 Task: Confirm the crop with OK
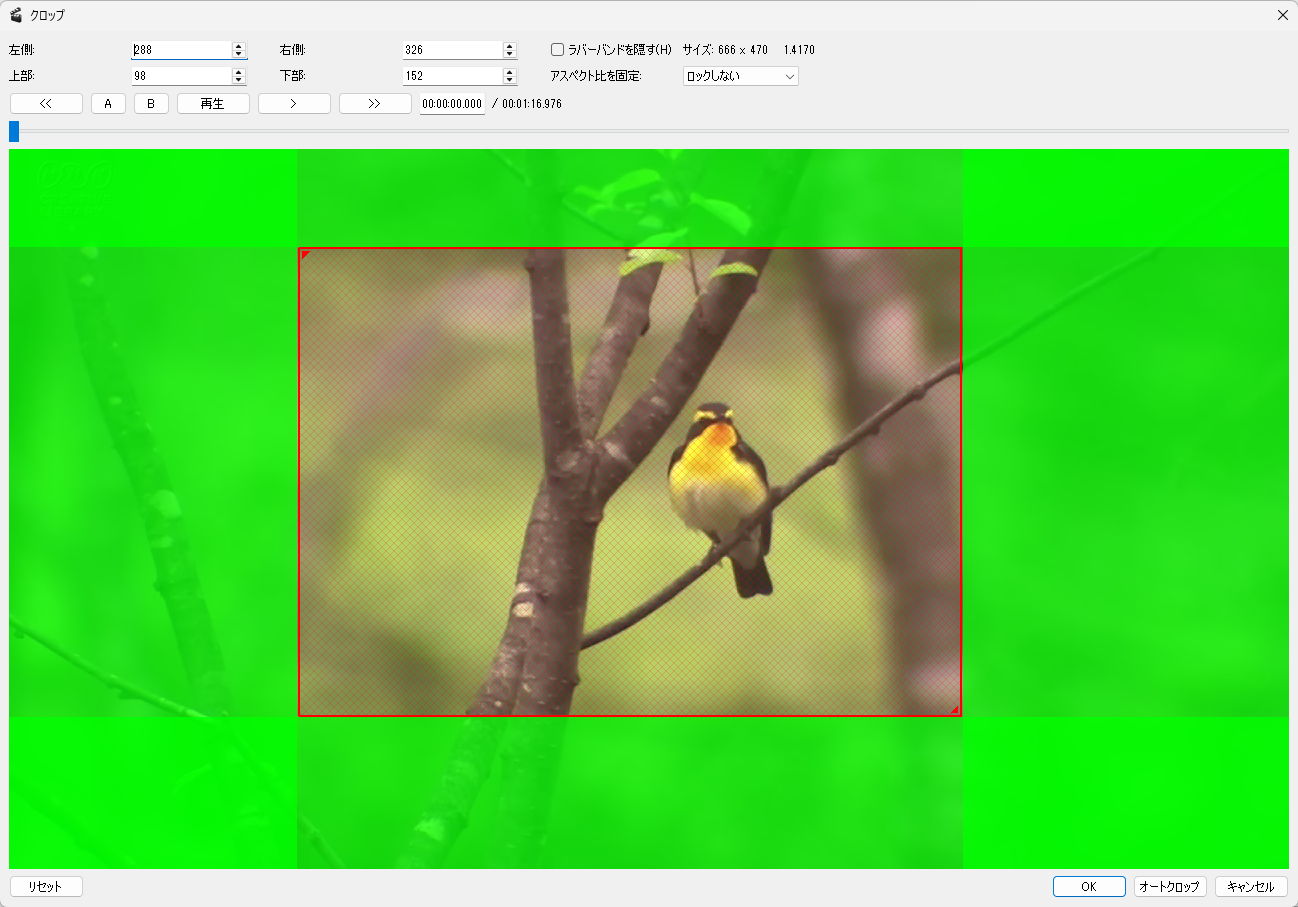click(1089, 886)
